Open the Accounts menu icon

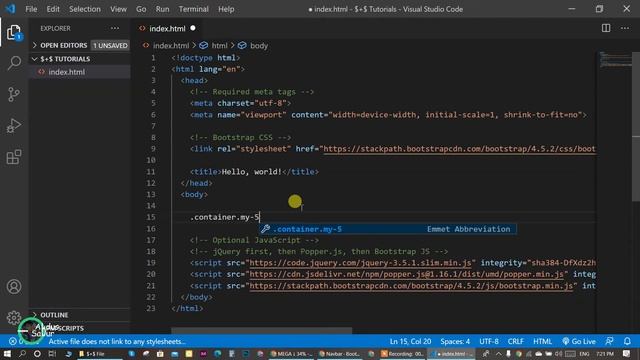click(x=14, y=287)
